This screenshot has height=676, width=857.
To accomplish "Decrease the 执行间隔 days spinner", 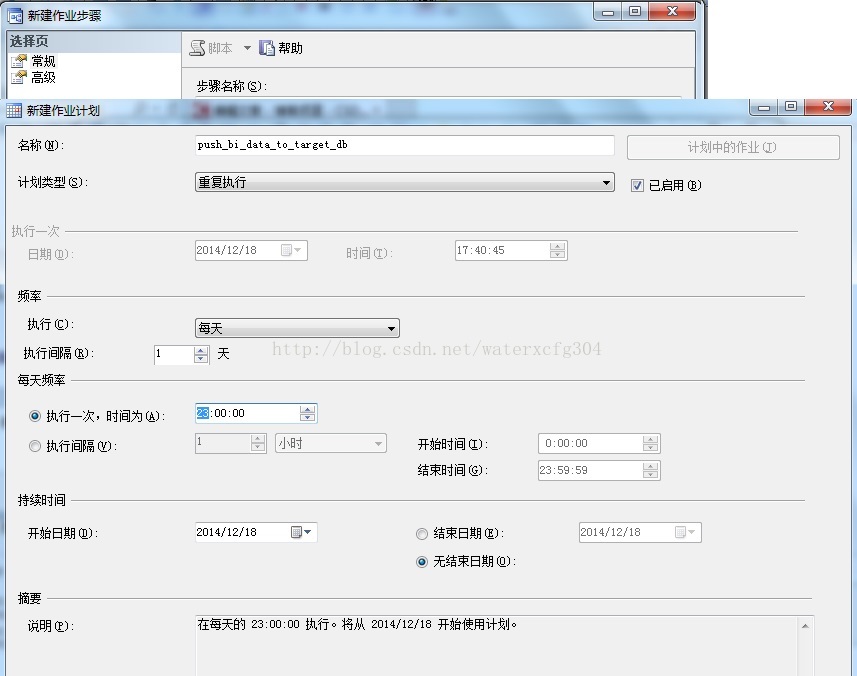I will pos(201,359).
